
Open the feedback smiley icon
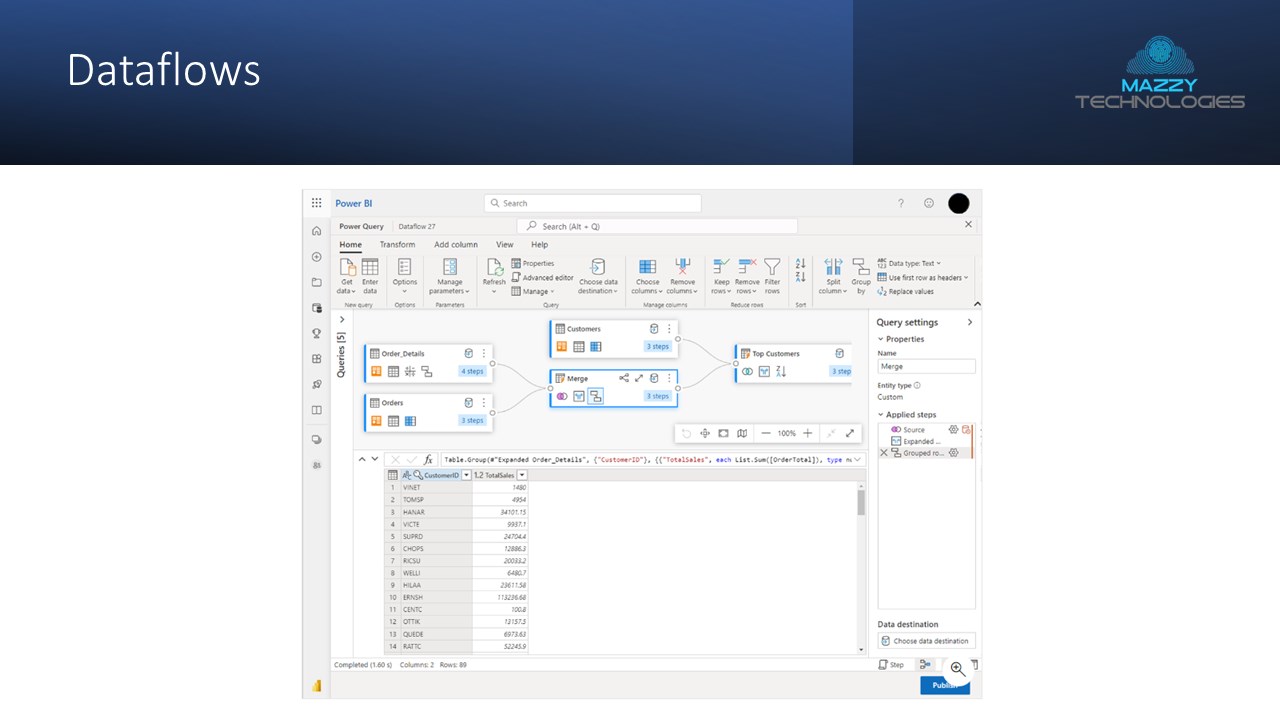(929, 203)
